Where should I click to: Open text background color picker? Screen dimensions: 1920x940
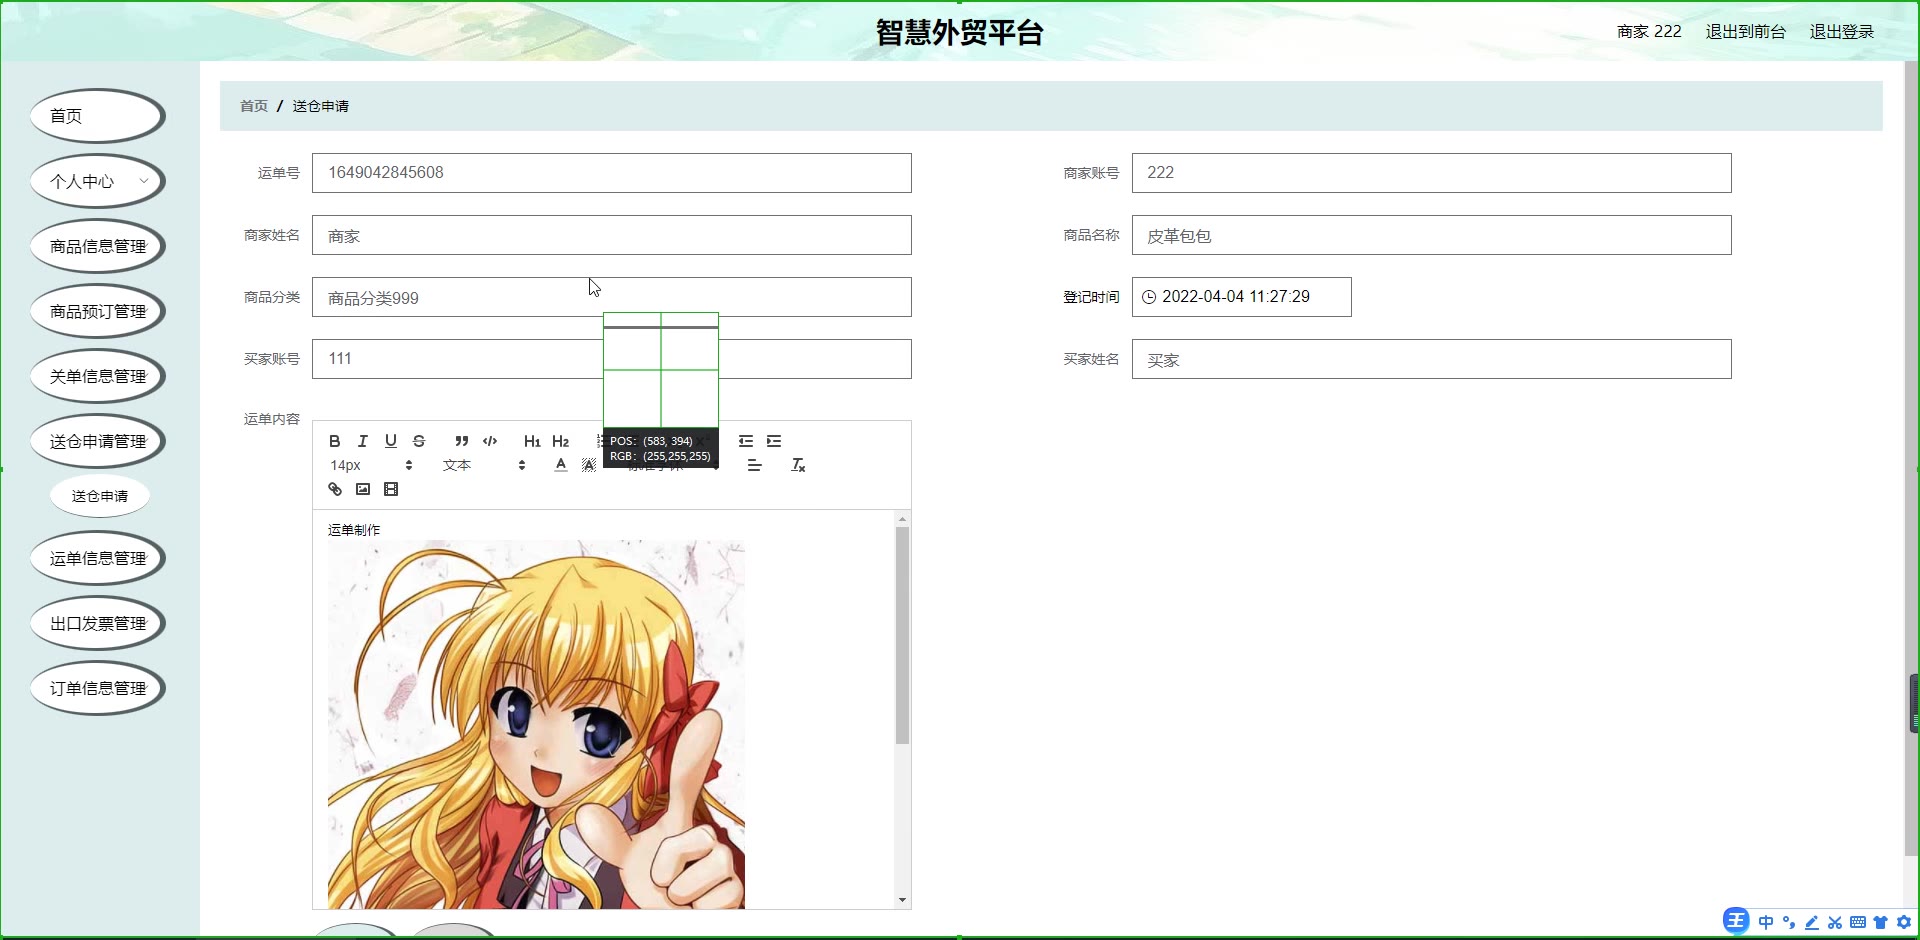(589, 465)
